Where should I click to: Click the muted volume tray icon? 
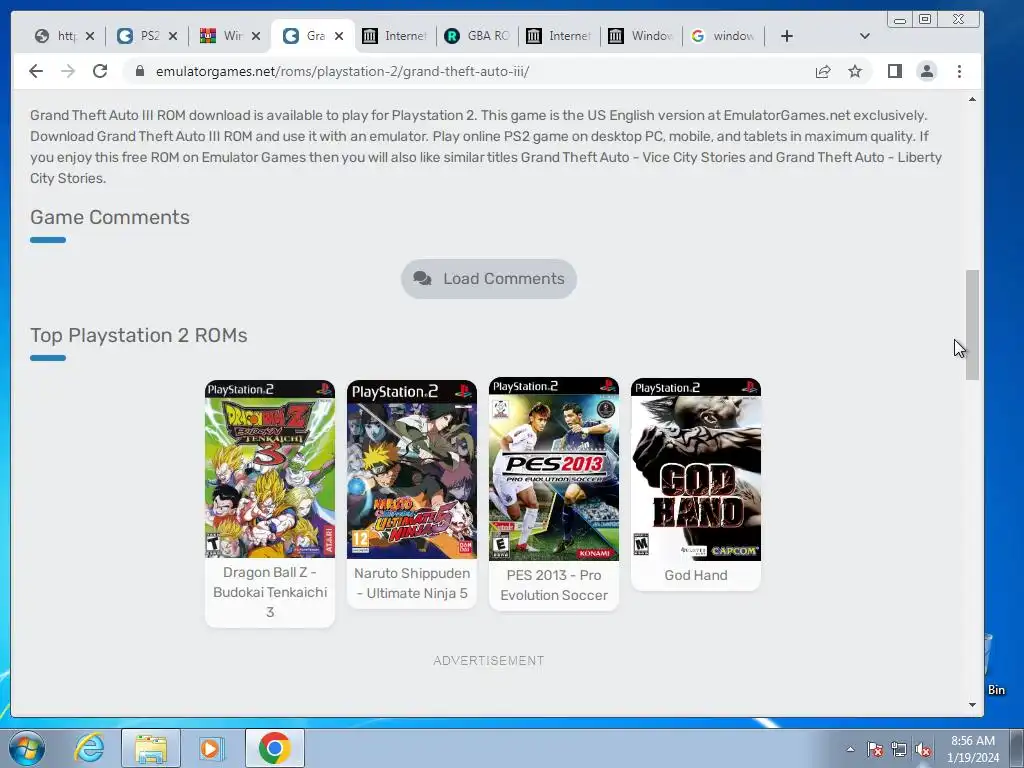923,750
